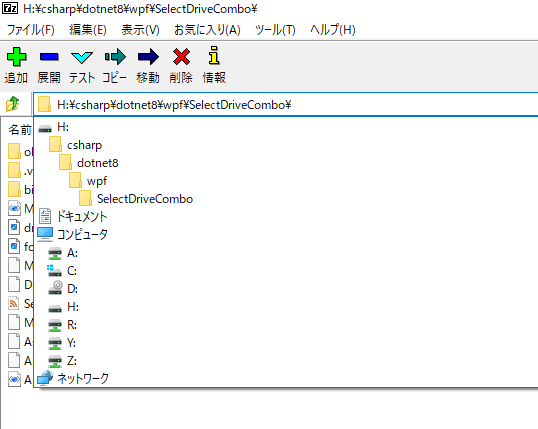Open the ツール(T) menu
The height and width of the screenshot is (429, 538).
(x=275, y=30)
